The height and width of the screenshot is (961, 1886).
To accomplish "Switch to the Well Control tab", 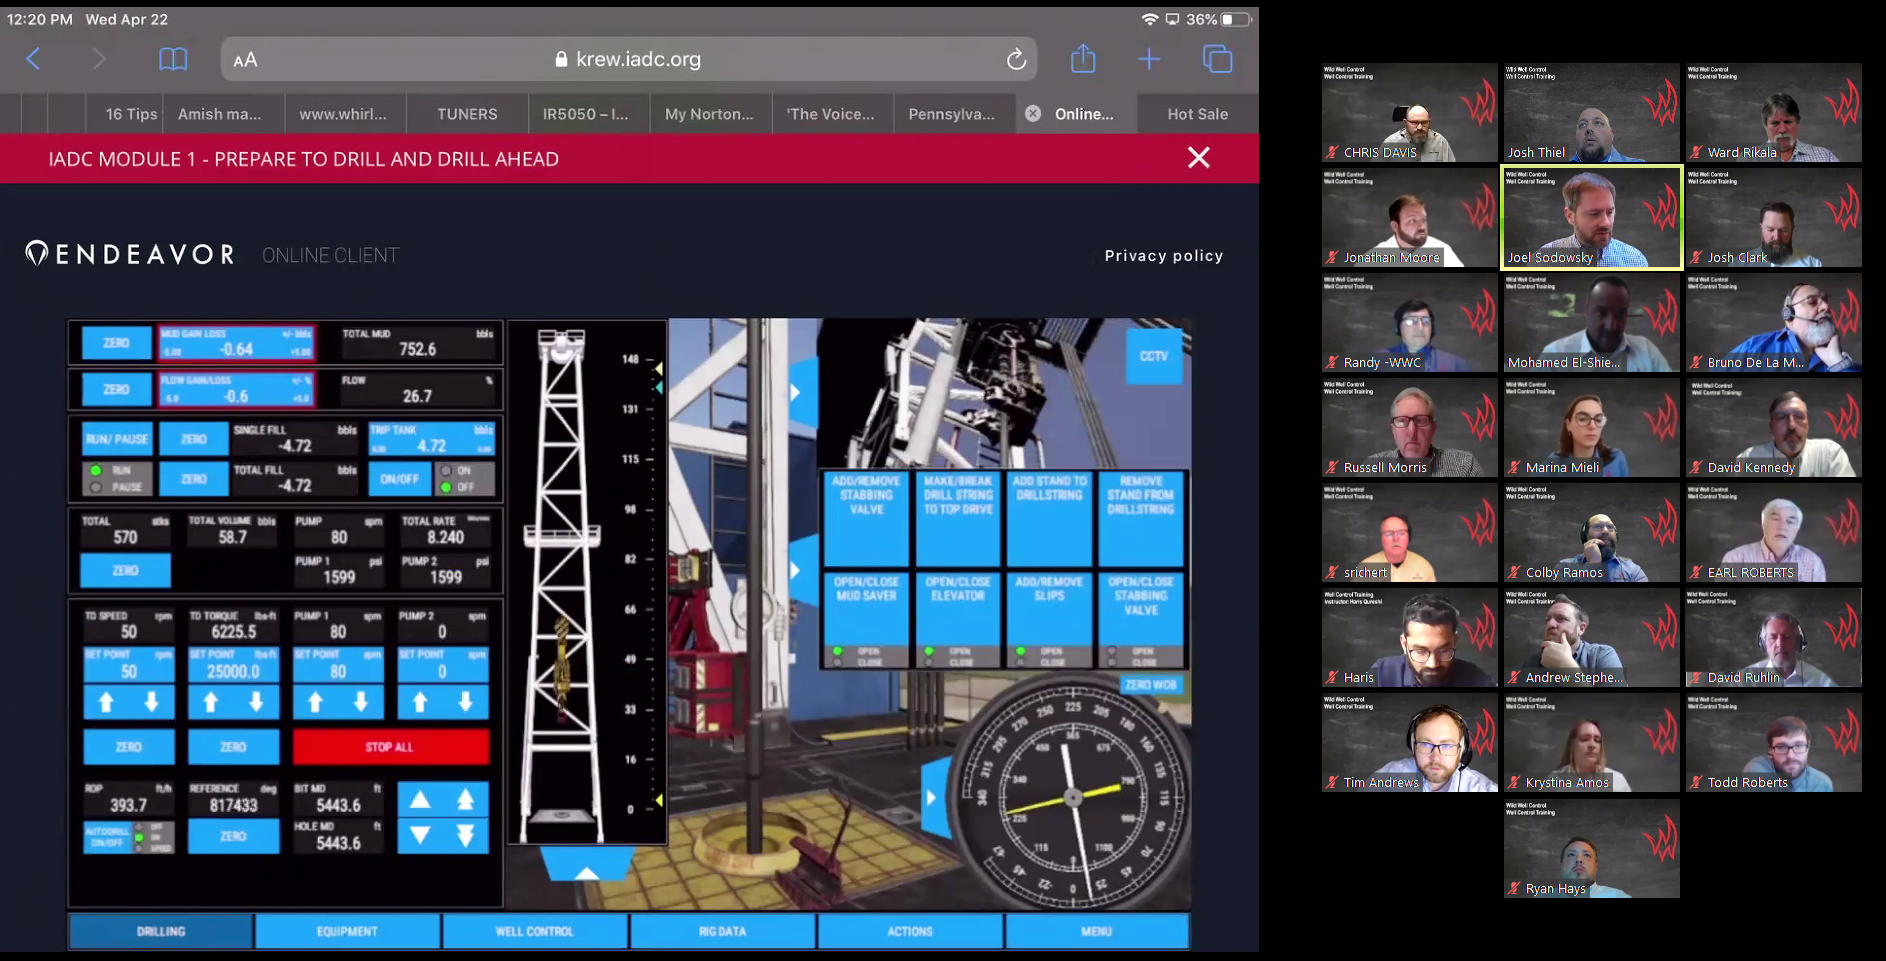I will click(x=534, y=931).
